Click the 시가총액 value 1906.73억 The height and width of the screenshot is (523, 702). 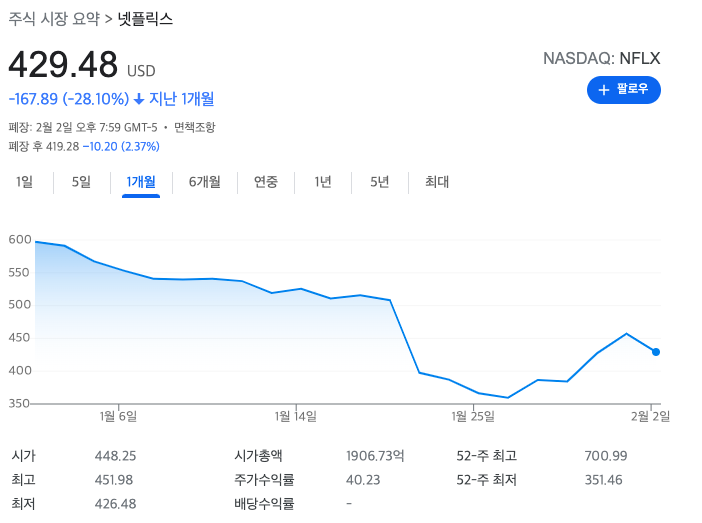(x=375, y=456)
